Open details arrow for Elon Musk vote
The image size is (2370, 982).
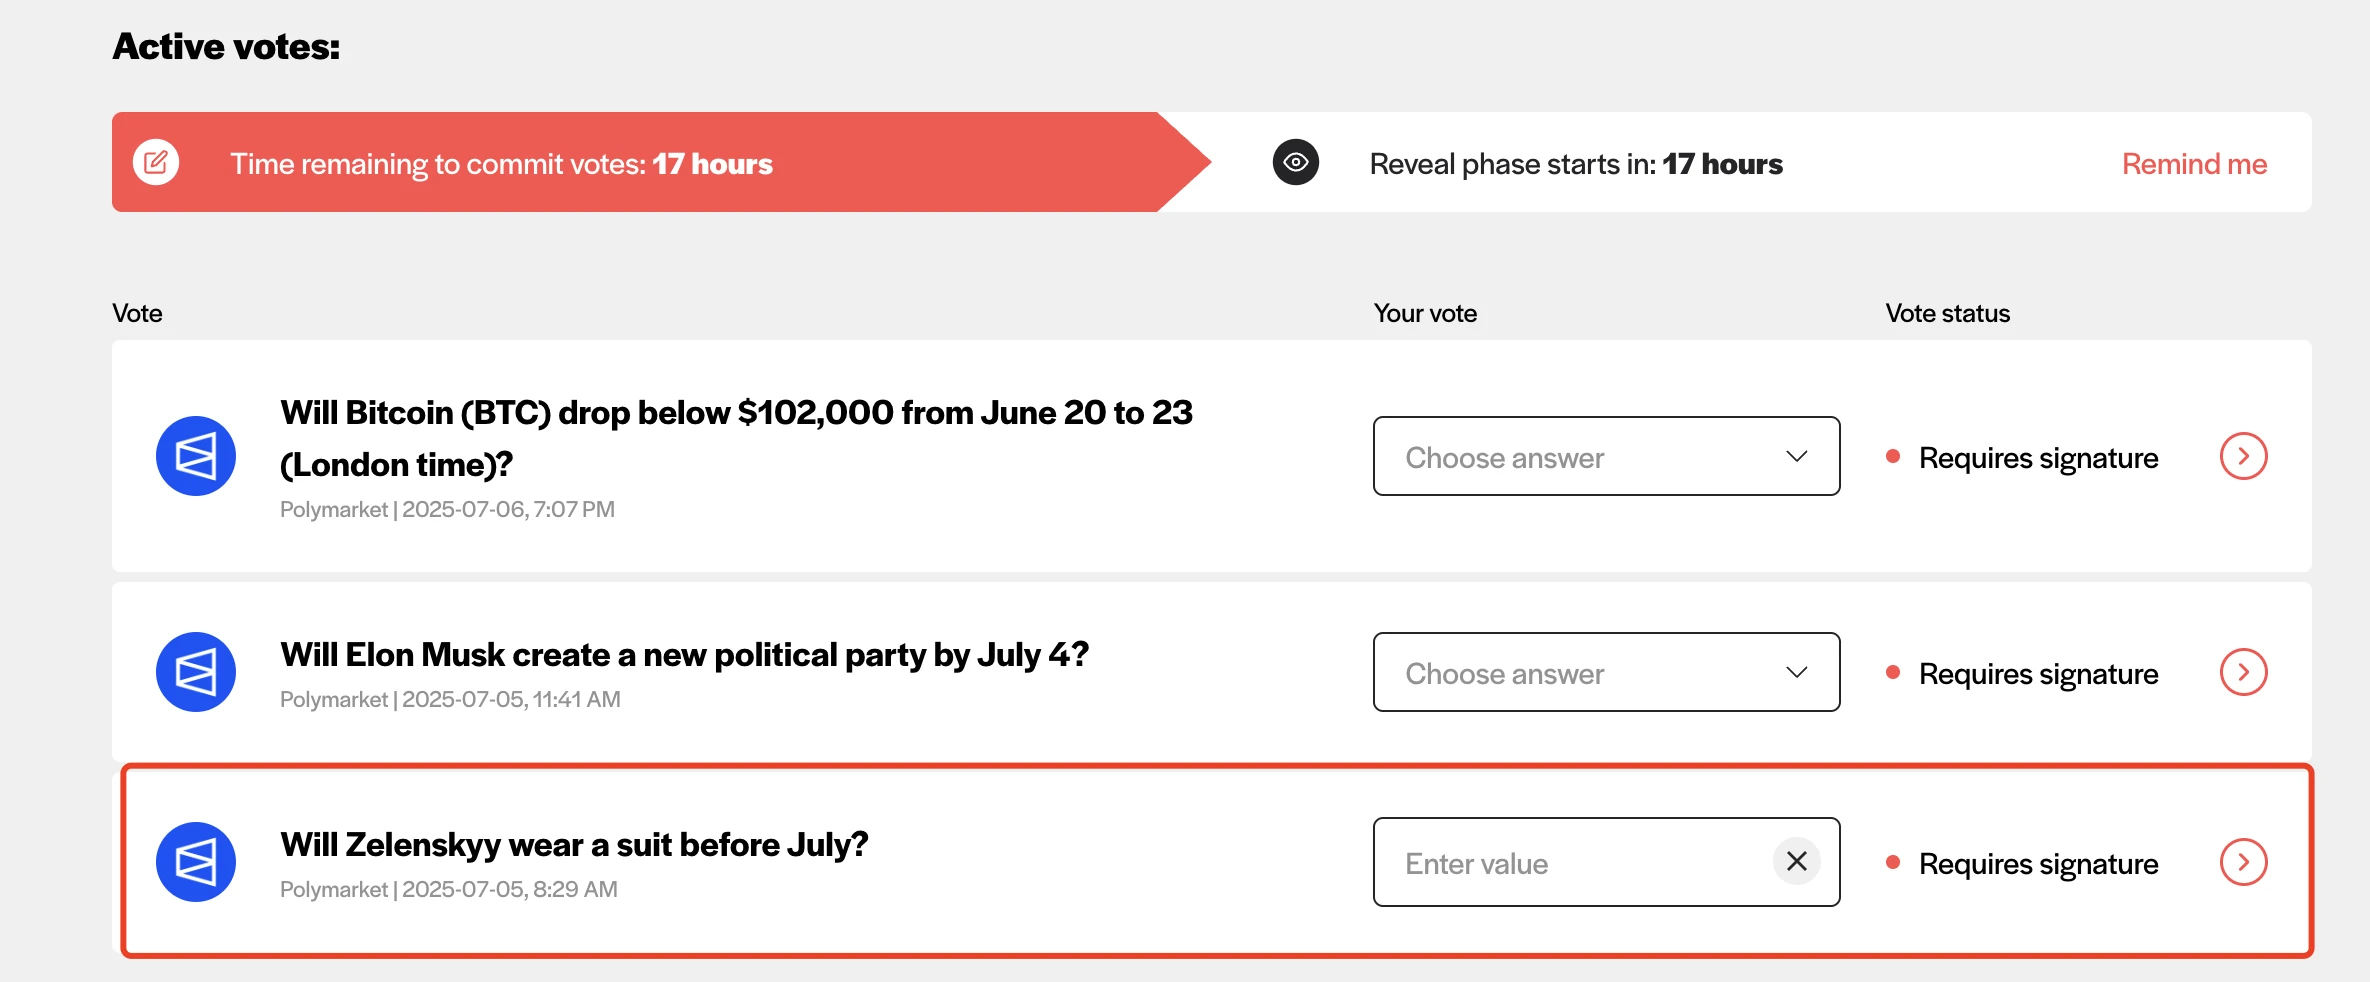(x=2243, y=672)
